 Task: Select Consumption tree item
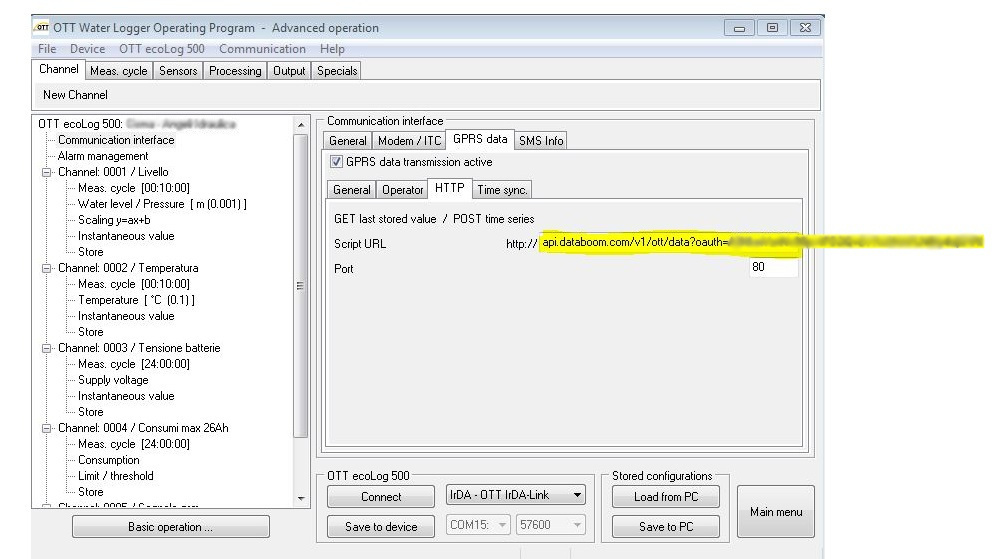(108, 460)
